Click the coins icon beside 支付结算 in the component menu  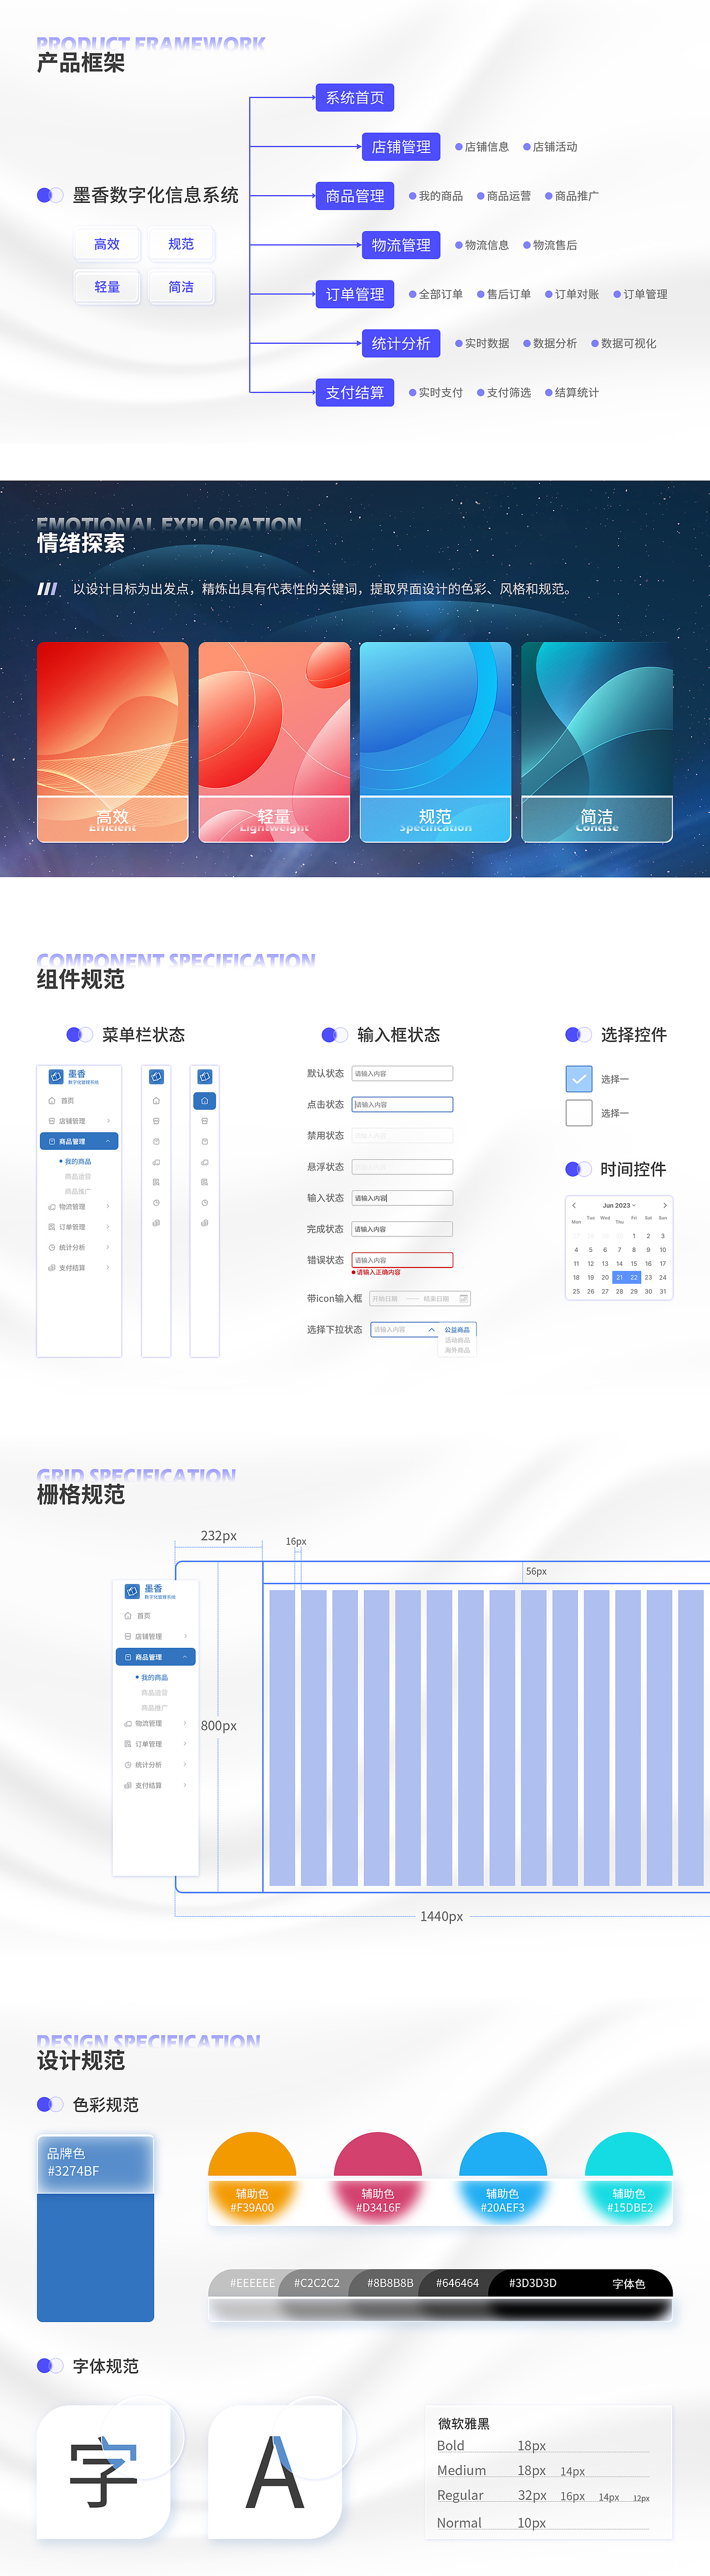52,1267
